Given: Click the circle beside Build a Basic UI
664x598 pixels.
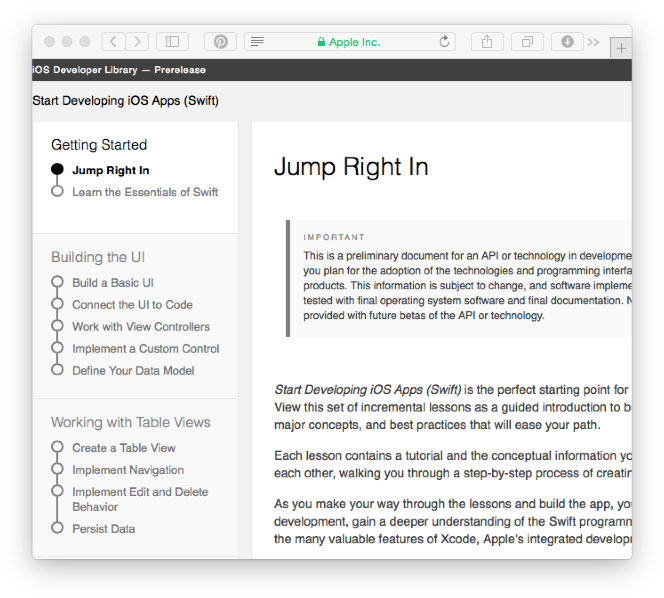Looking at the screenshot, I should pos(57,282).
